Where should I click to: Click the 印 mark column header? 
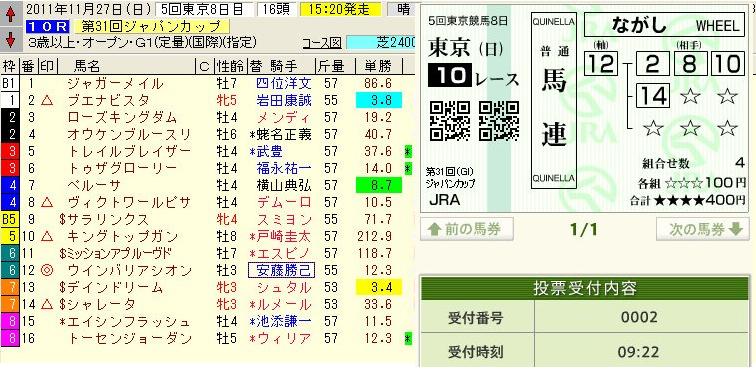click(x=47, y=67)
